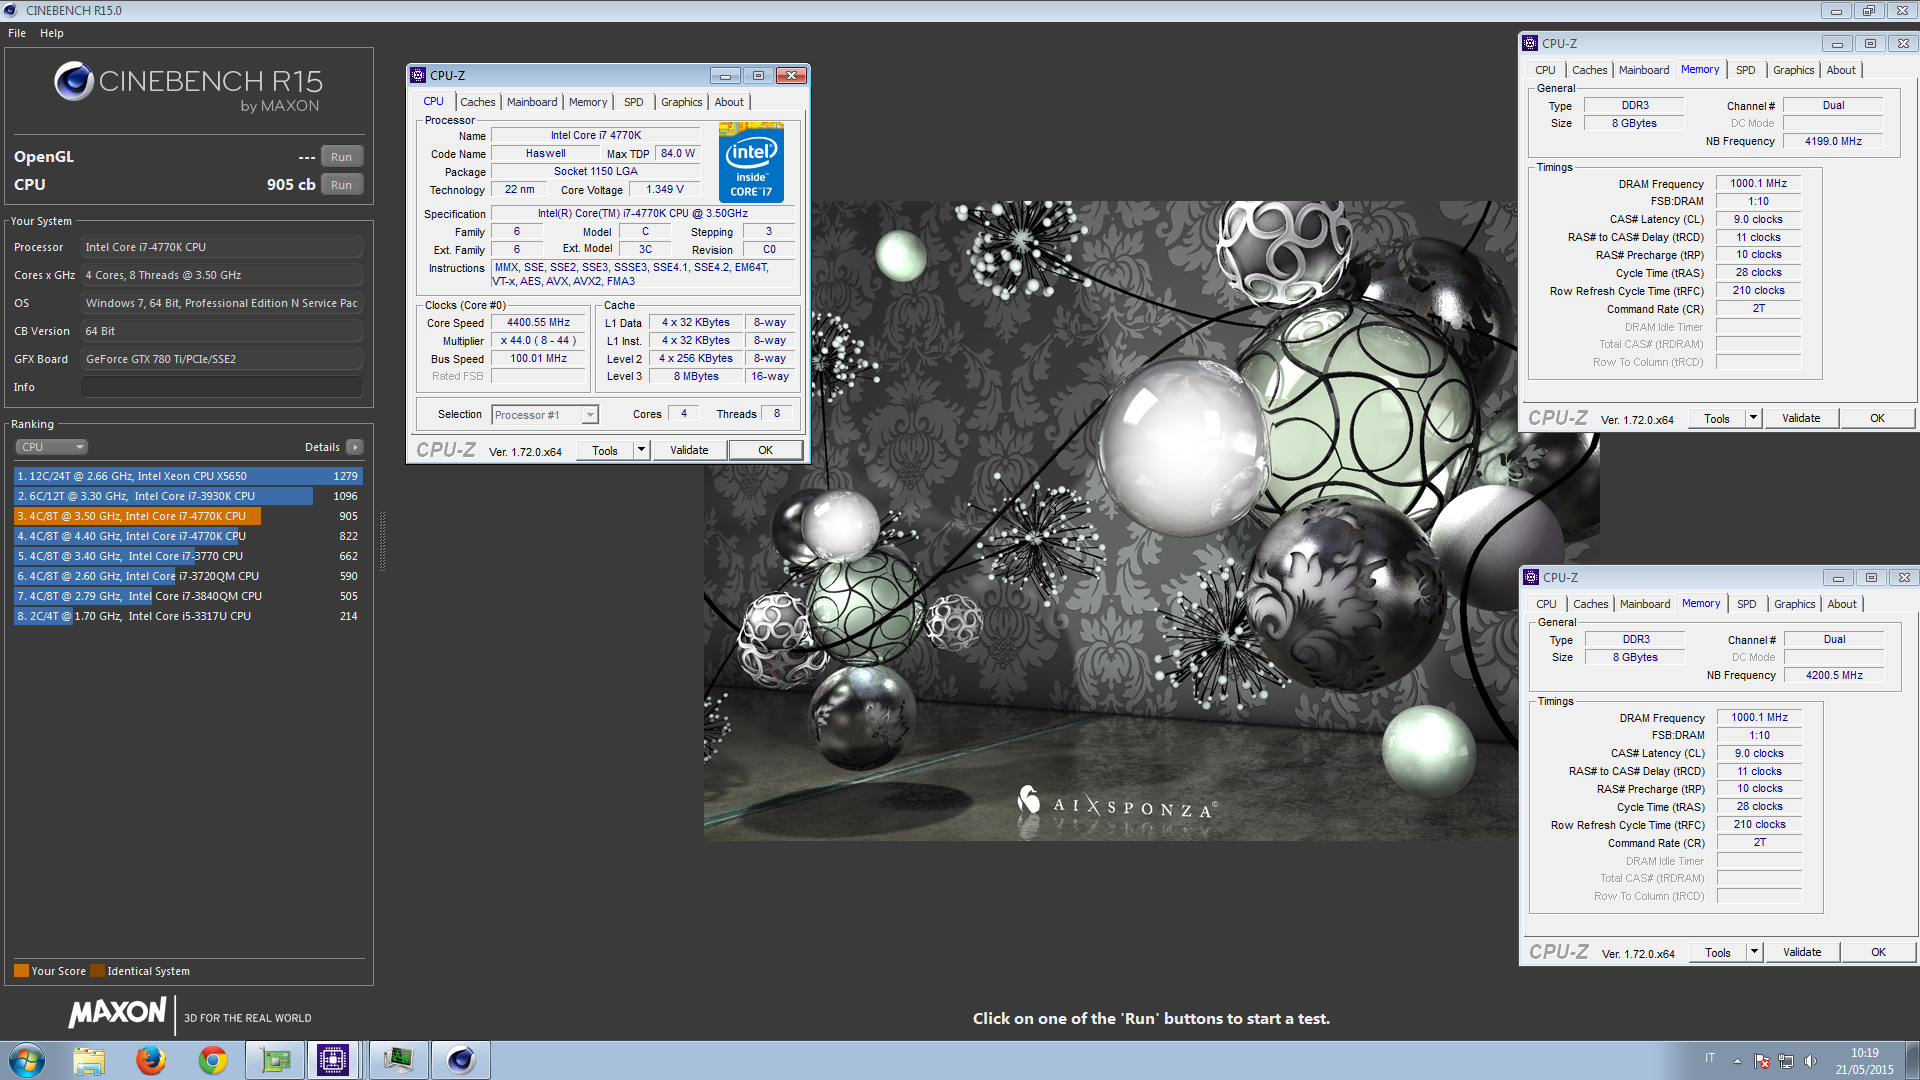Open the Action Center flag icon

pyautogui.click(x=1762, y=1061)
